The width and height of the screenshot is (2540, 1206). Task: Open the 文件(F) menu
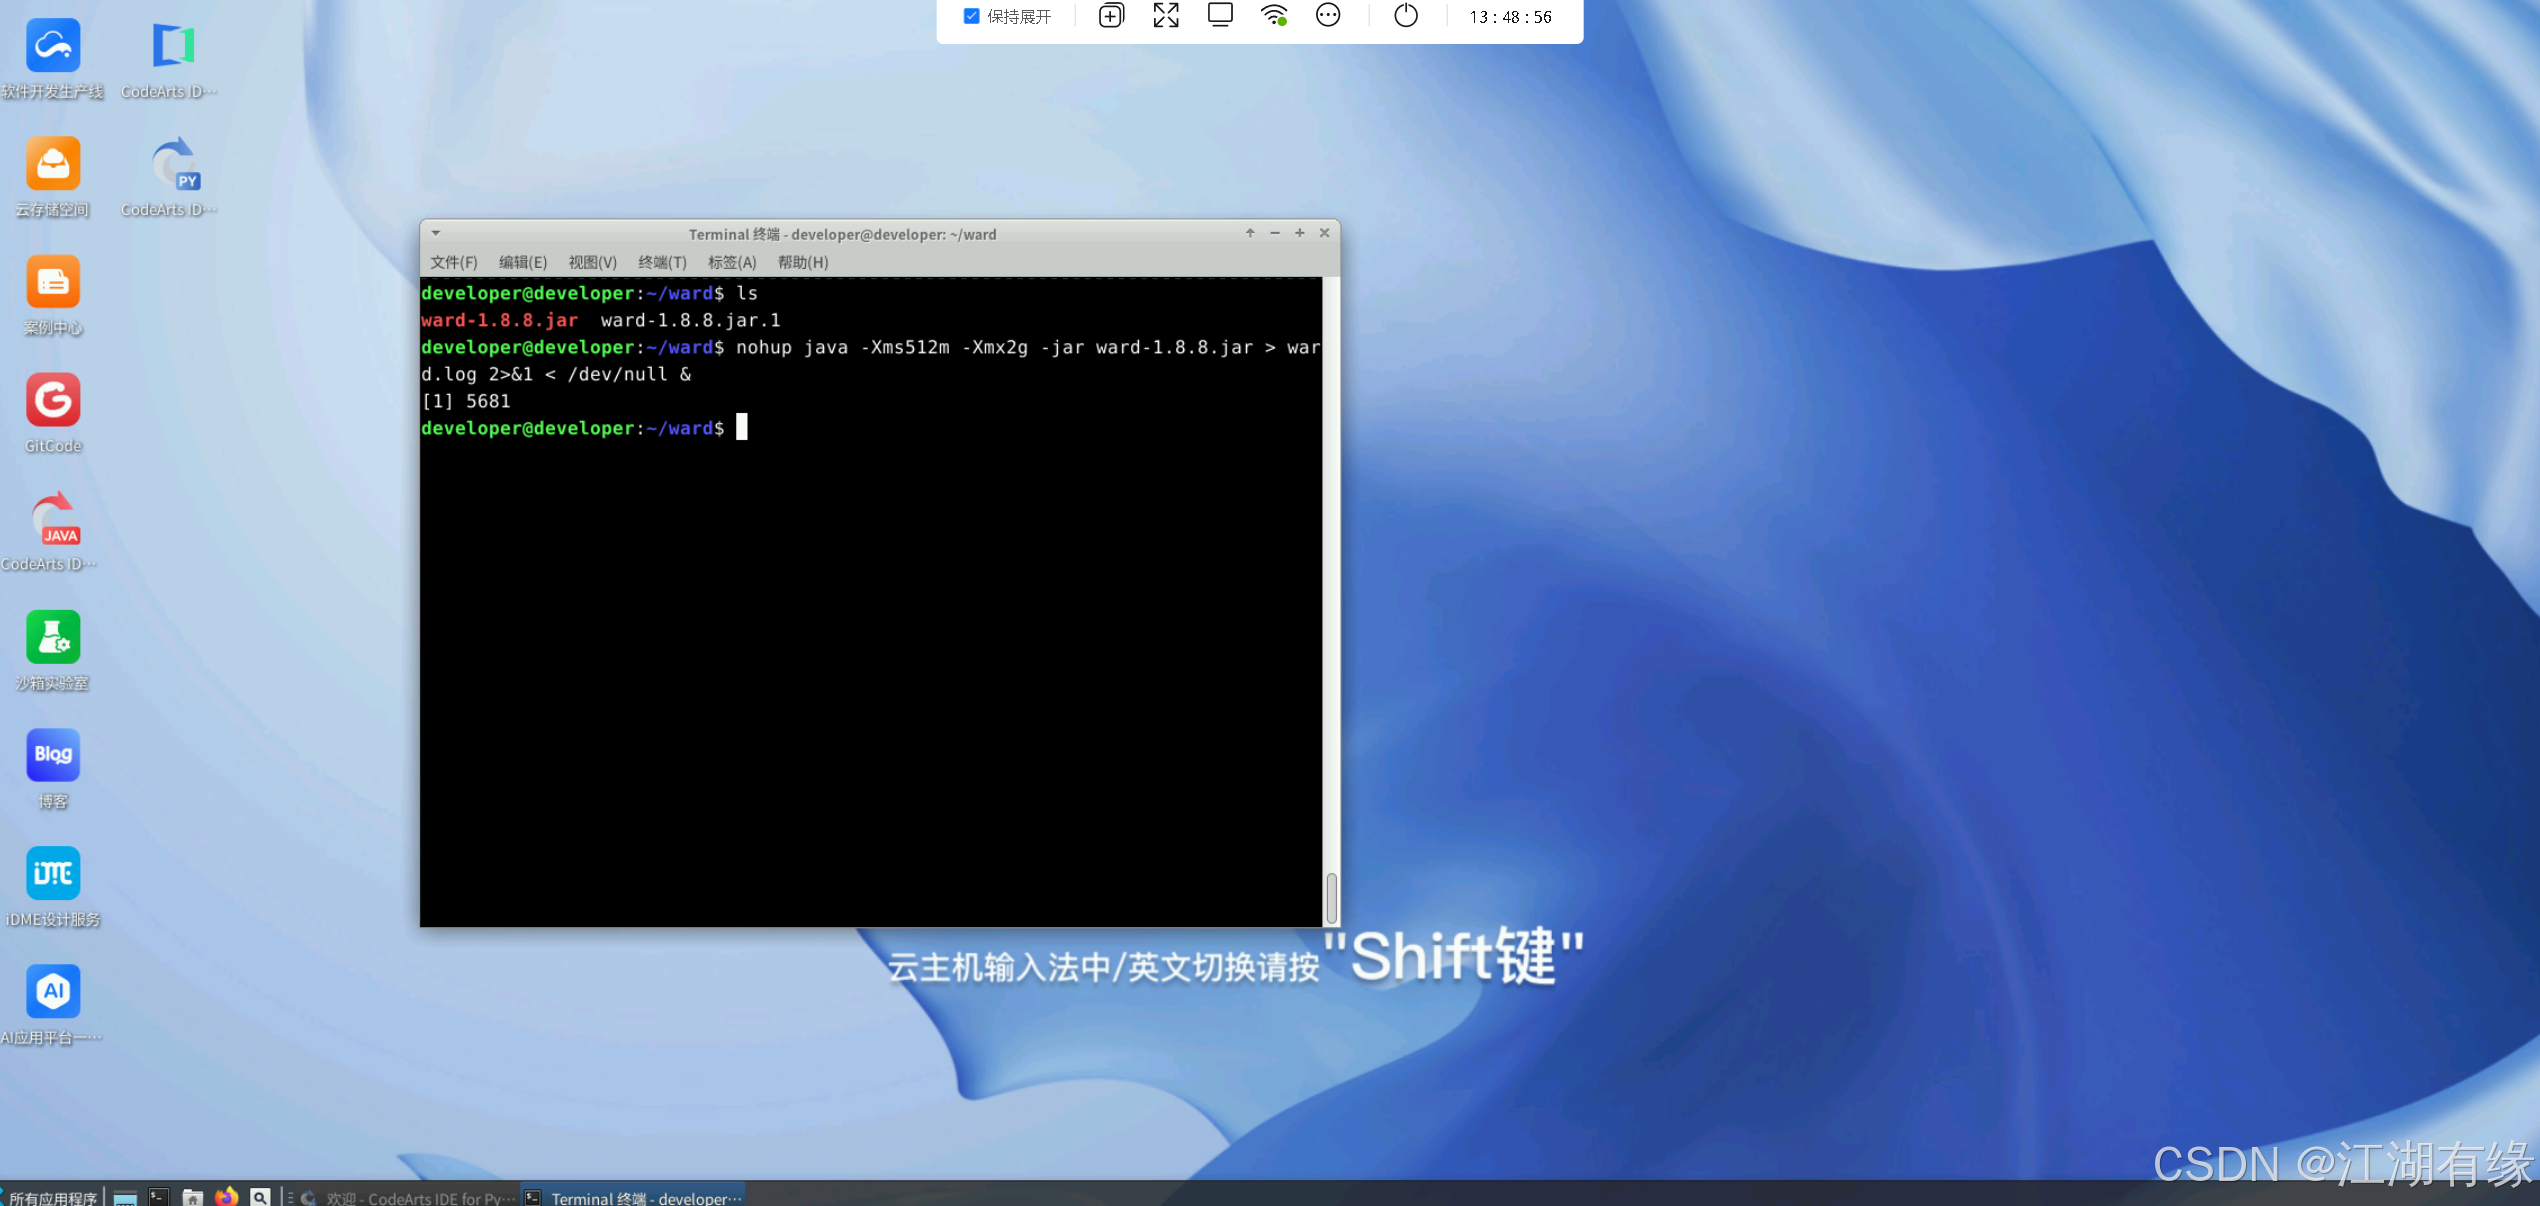pyautogui.click(x=454, y=262)
